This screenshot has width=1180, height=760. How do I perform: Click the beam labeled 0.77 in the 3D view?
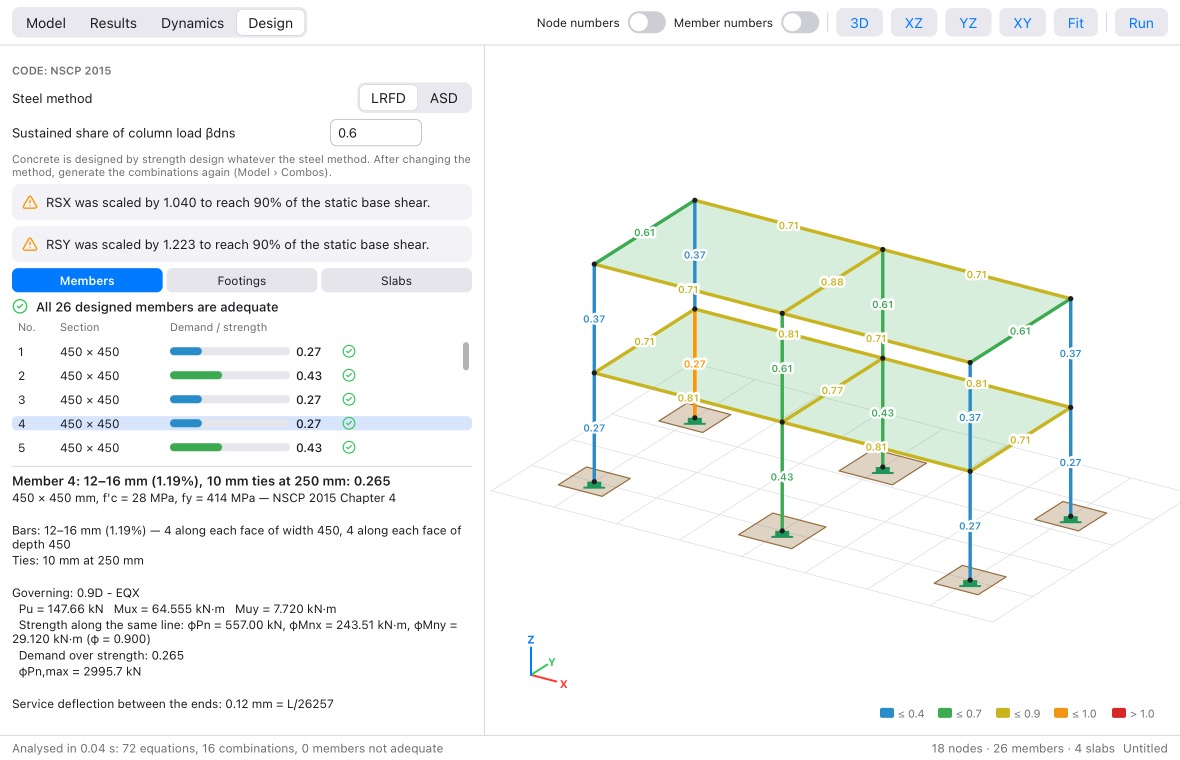point(832,390)
